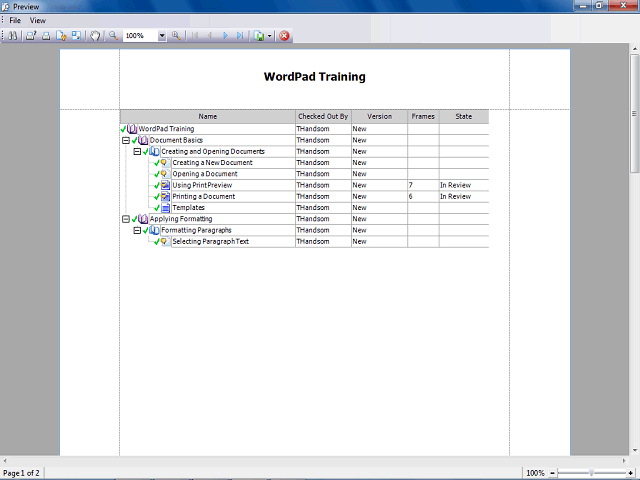Click In Review for Using Print Preview
Image resolution: width=640 pixels, height=480 pixels.
[456, 185]
